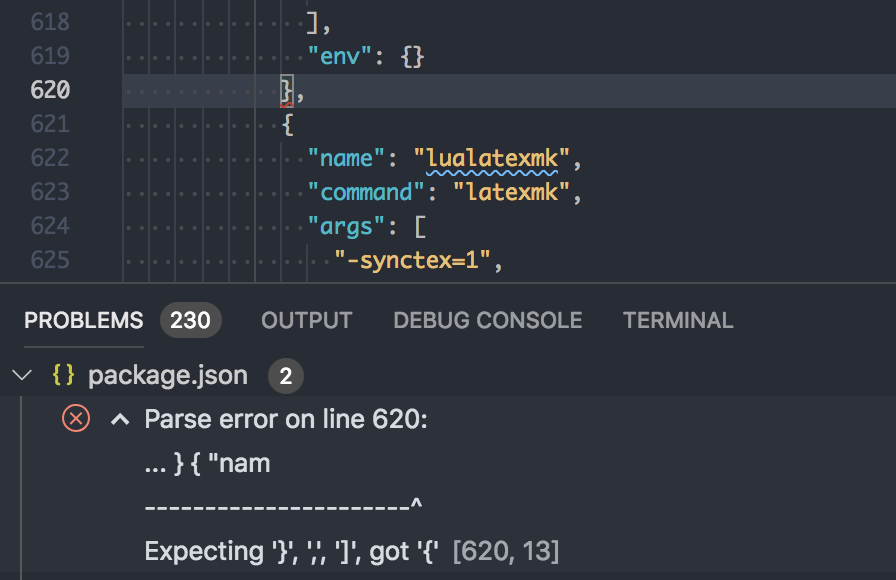Click the red error circle icon

(75, 419)
